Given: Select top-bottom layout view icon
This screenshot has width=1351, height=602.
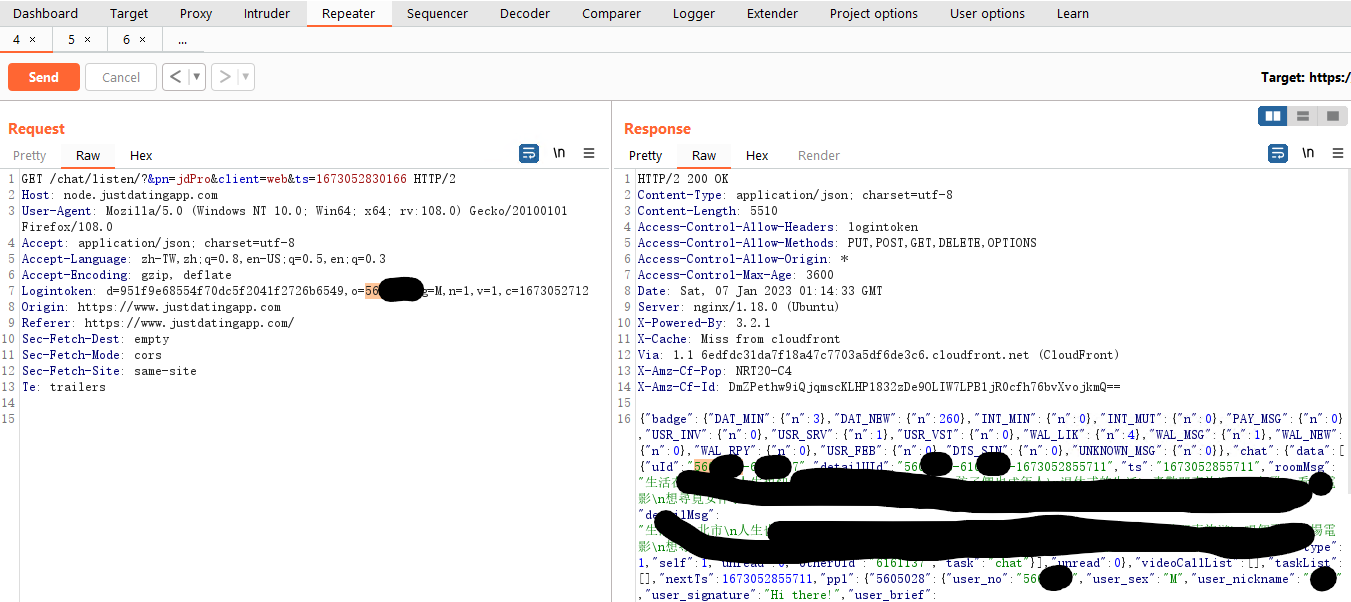Looking at the screenshot, I should (1303, 116).
